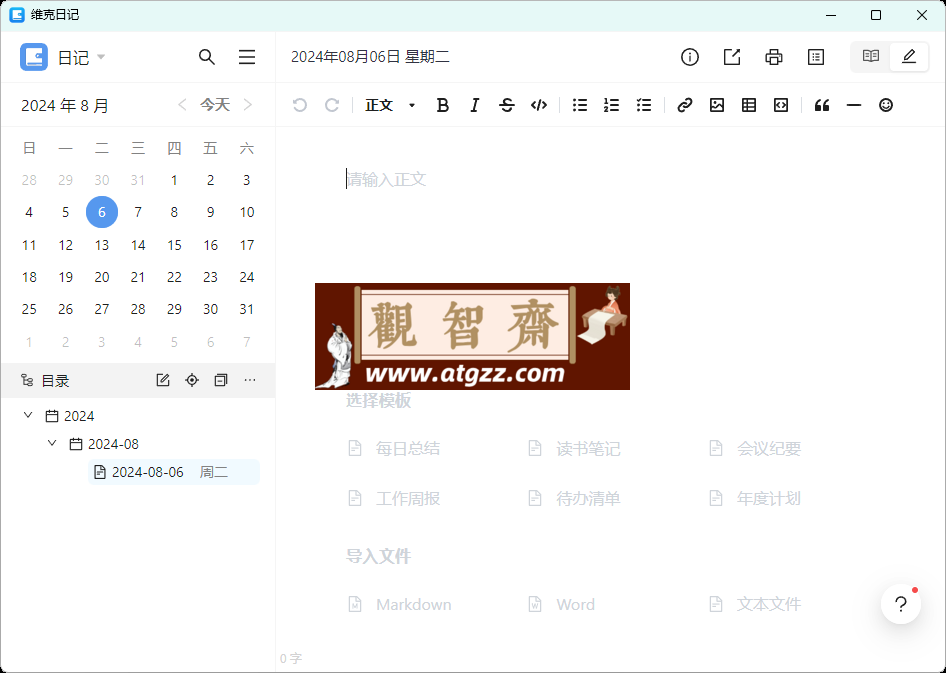946x673 pixels.
Task: Choose the 每日总结 template
Action: pyautogui.click(x=394, y=449)
